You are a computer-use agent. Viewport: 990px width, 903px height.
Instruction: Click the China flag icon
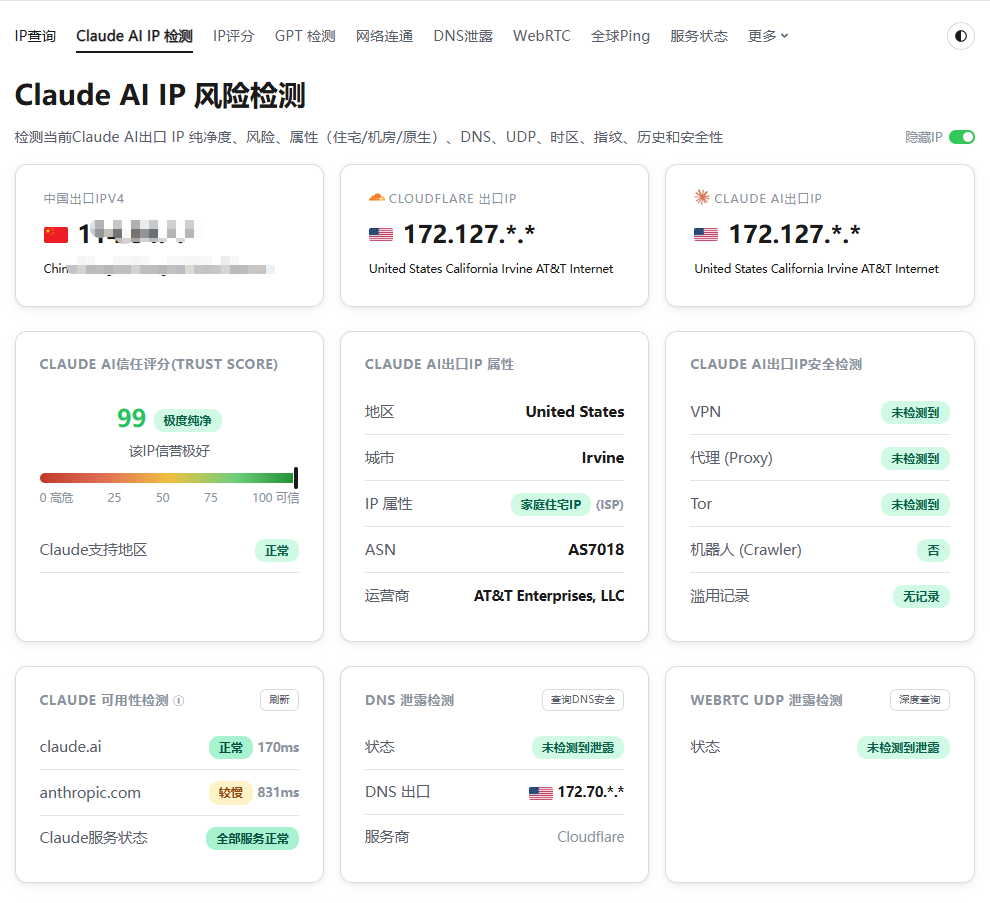56,235
